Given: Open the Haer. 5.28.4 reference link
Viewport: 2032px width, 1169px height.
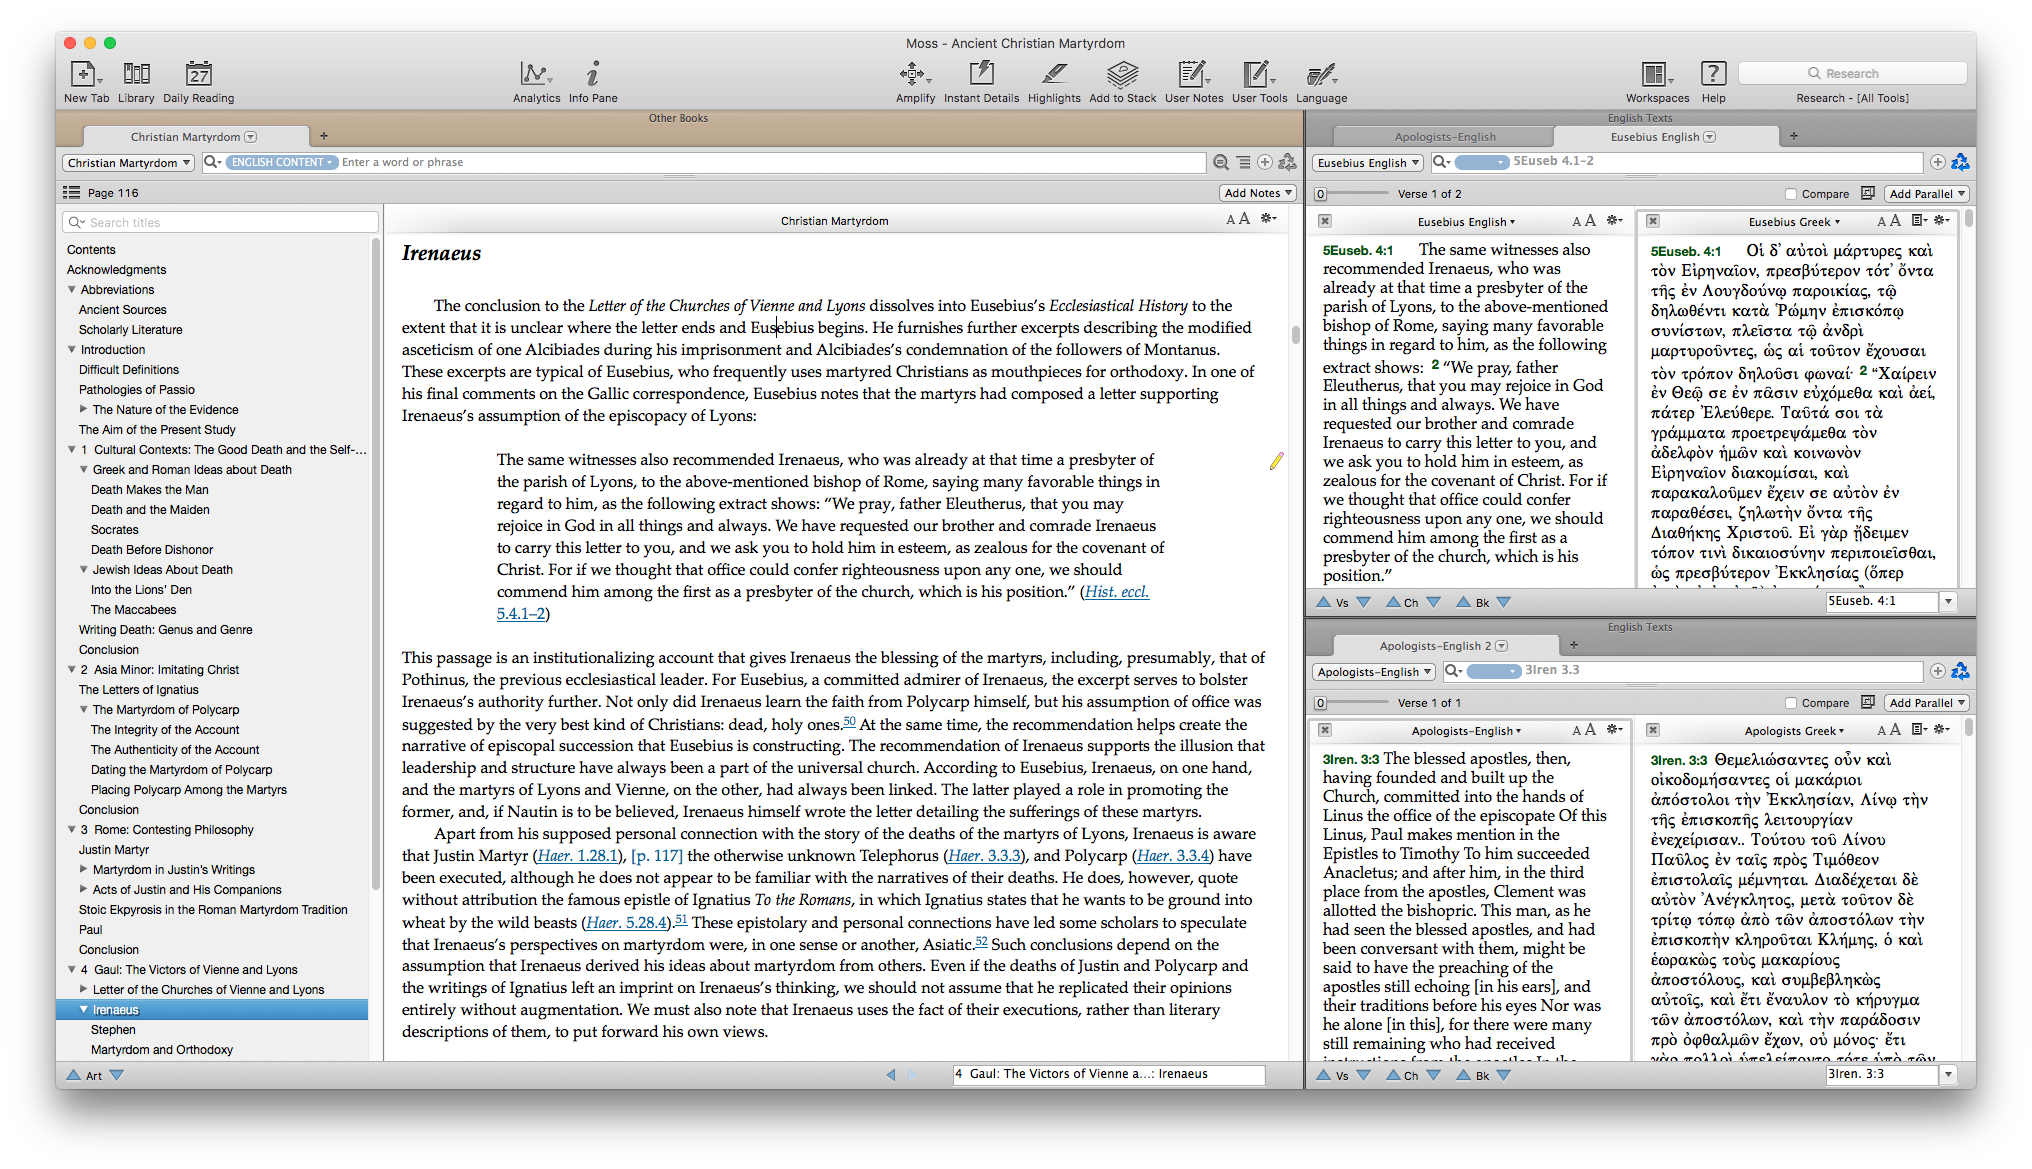Looking at the screenshot, I should (627, 923).
